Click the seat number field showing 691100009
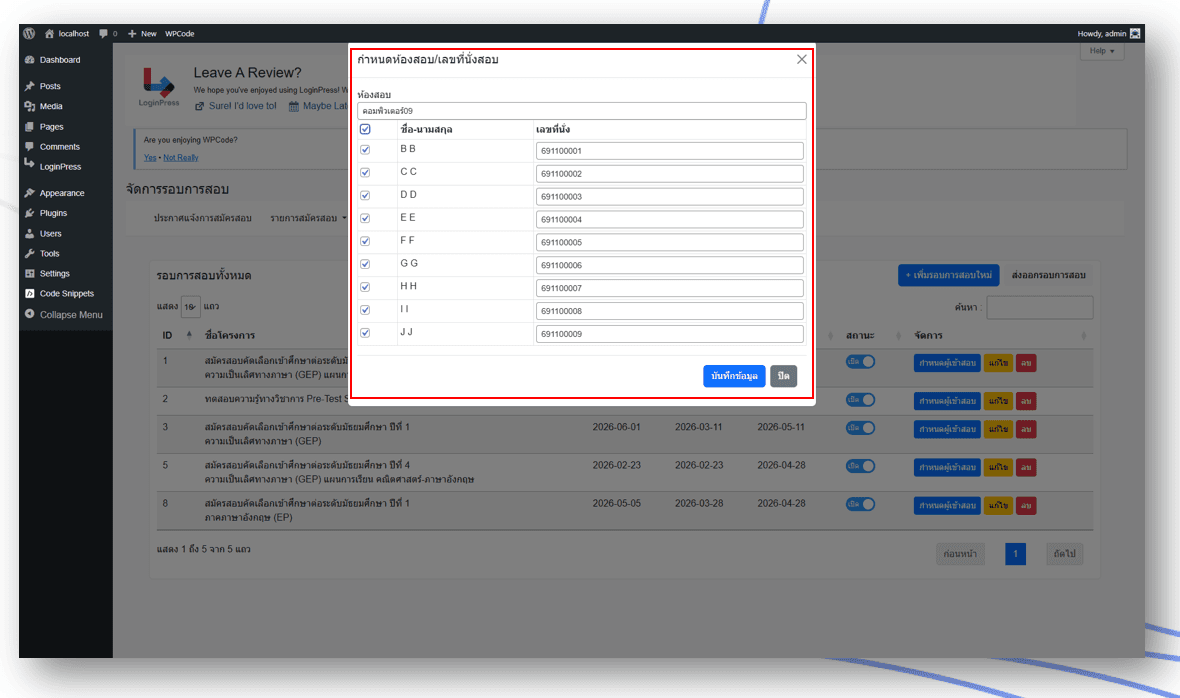The height and width of the screenshot is (698, 1180). 670,334
